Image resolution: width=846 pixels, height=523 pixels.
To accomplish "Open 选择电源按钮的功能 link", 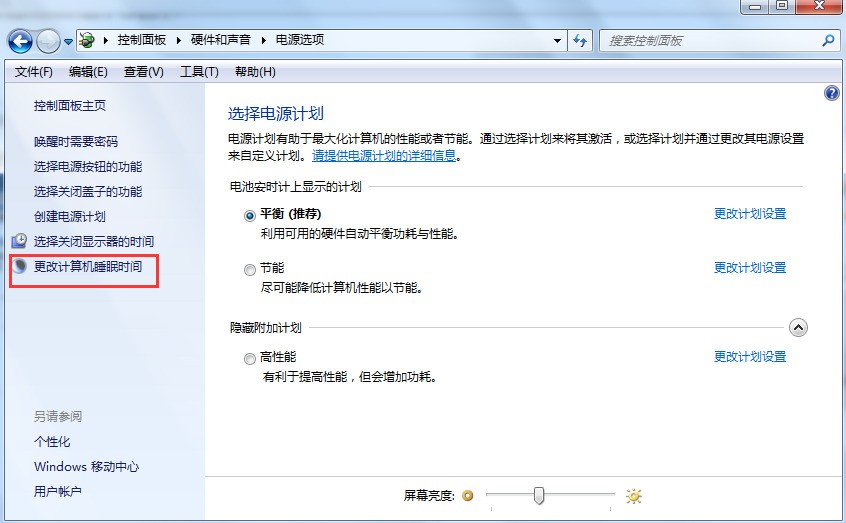I will 88,167.
